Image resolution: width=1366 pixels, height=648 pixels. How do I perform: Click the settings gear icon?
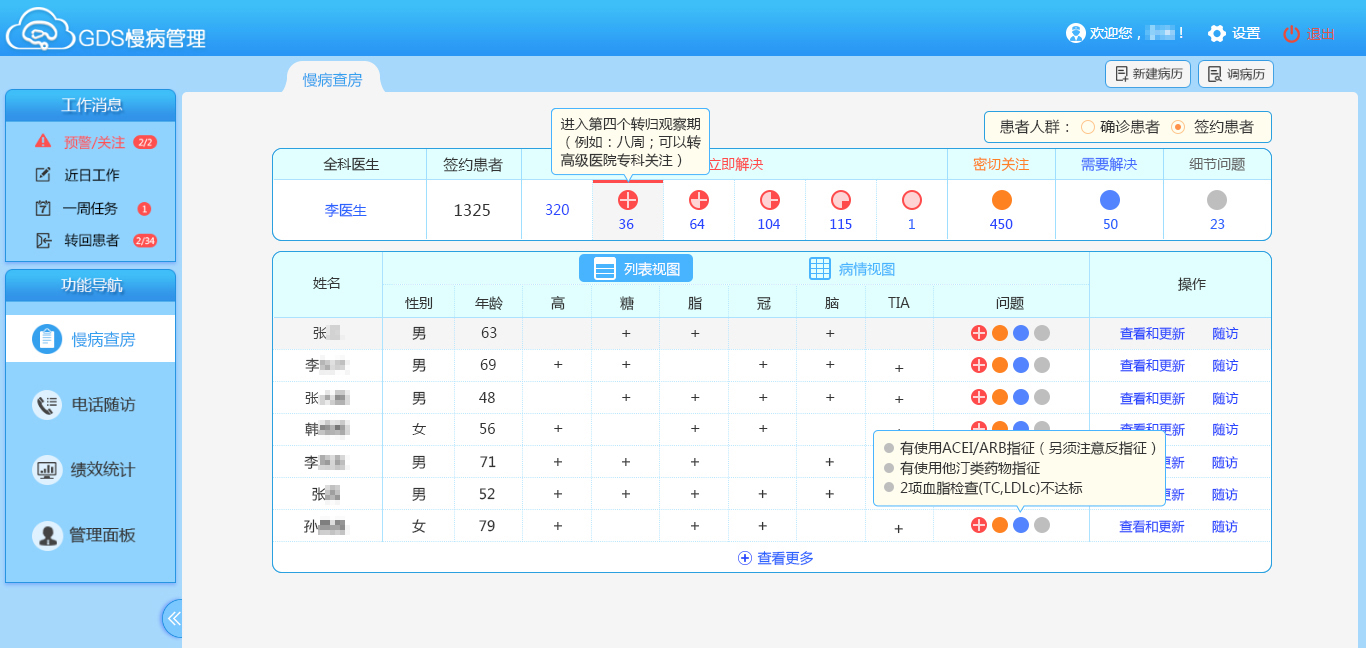tap(1216, 33)
